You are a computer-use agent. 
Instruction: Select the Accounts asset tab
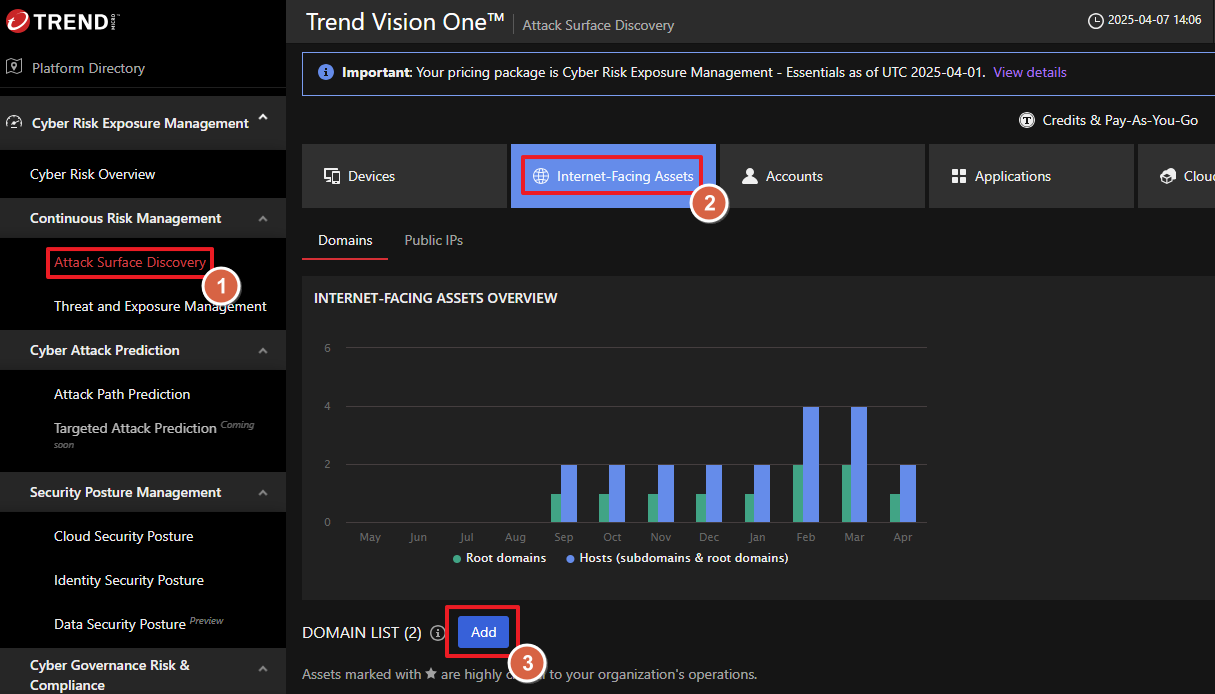[821, 176]
